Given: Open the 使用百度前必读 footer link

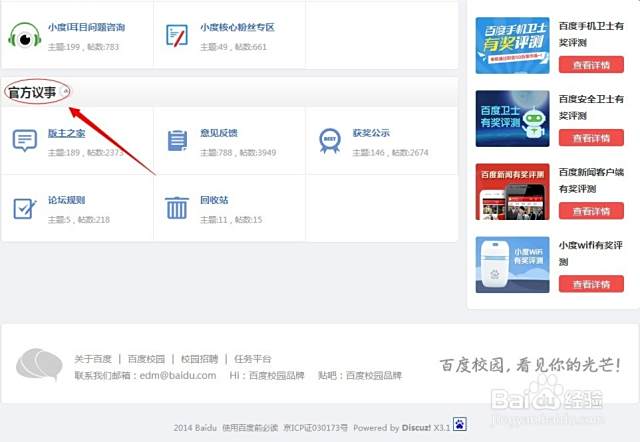Looking at the screenshot, I should click(x=250, y=428).
